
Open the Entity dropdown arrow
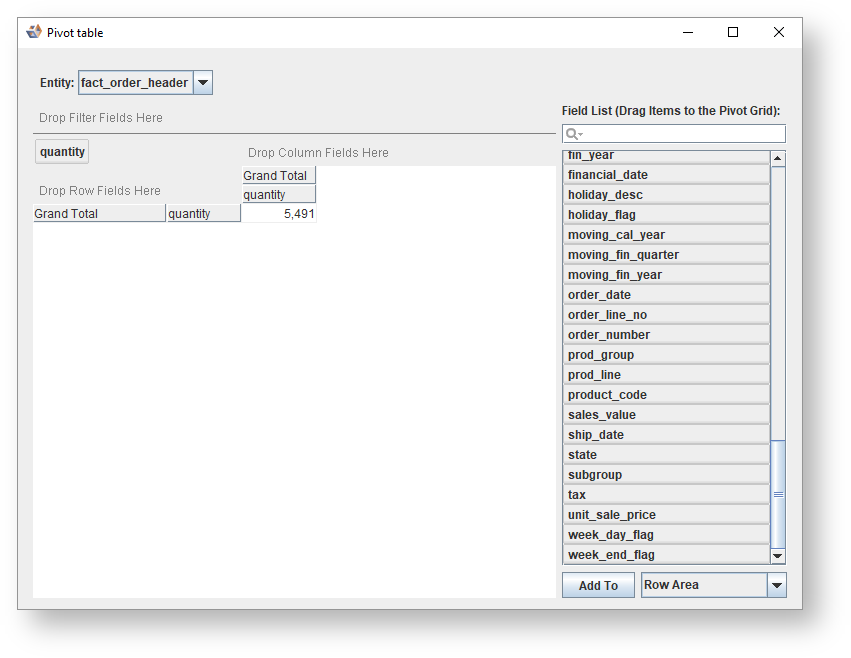click(202, 83)
